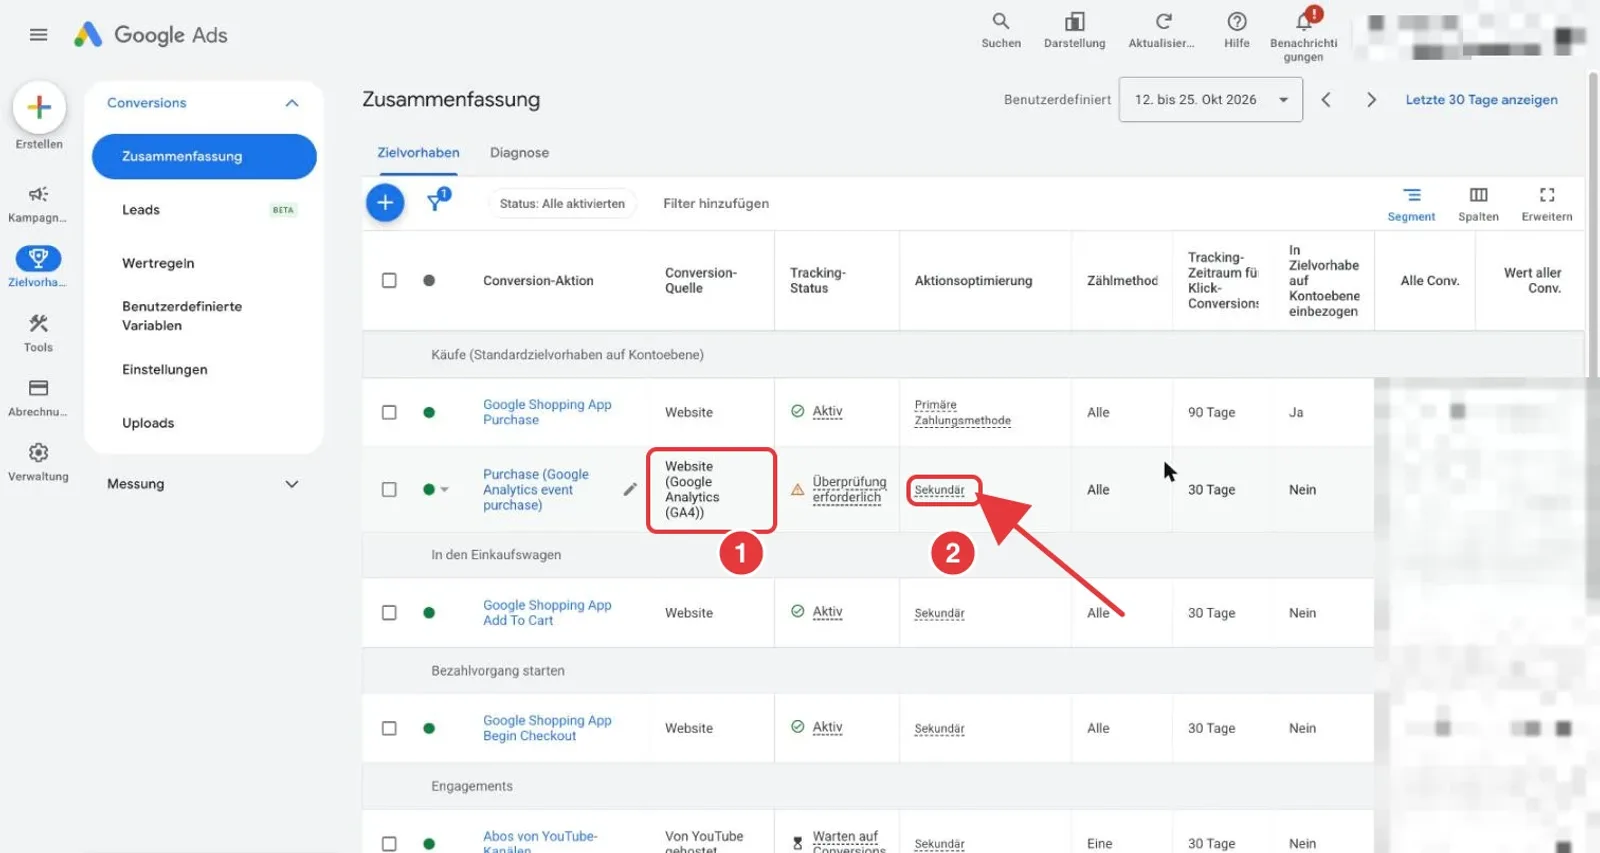Screen dimensions: 1600x853
Task: Click the vertical page scrollbar
Action: point(1593,225)
